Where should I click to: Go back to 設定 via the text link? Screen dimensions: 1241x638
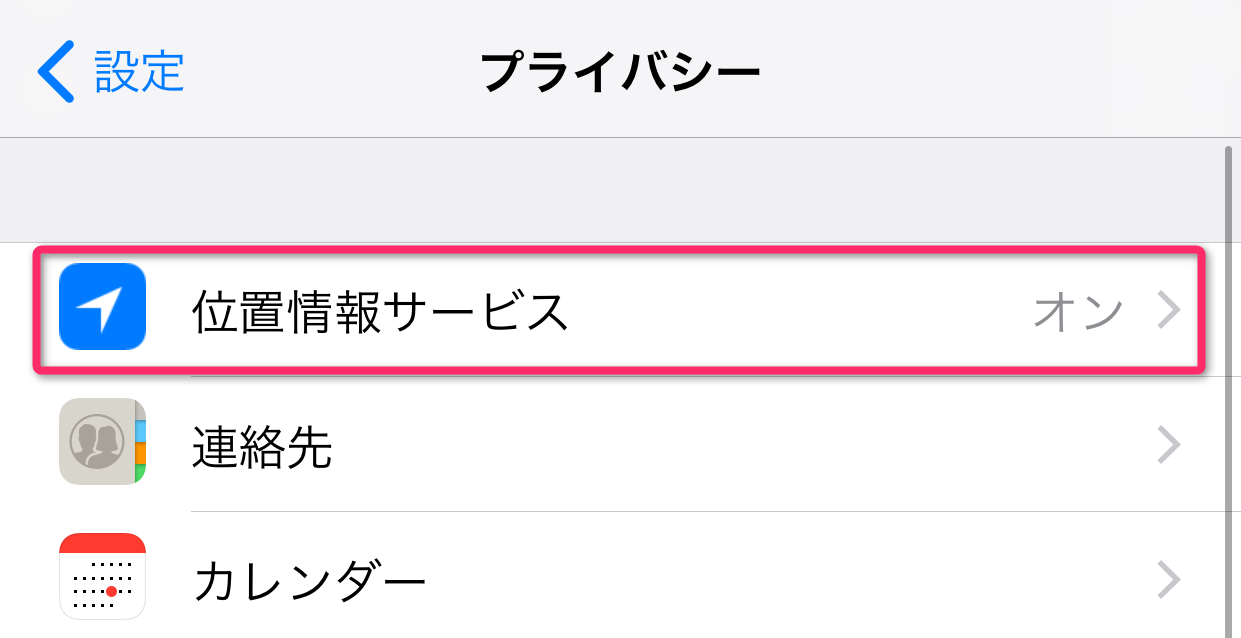tap(140, 71)
